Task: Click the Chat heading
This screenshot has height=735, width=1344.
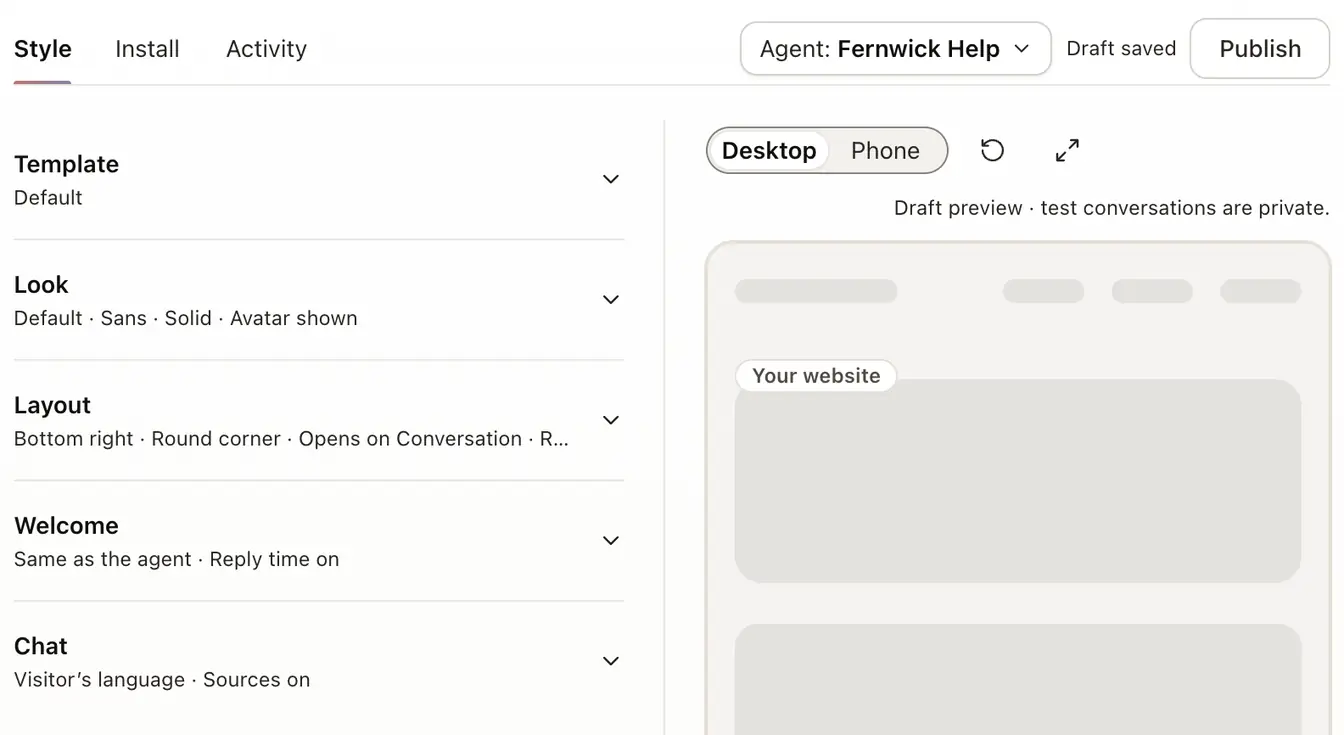Action: click(41, 646)
